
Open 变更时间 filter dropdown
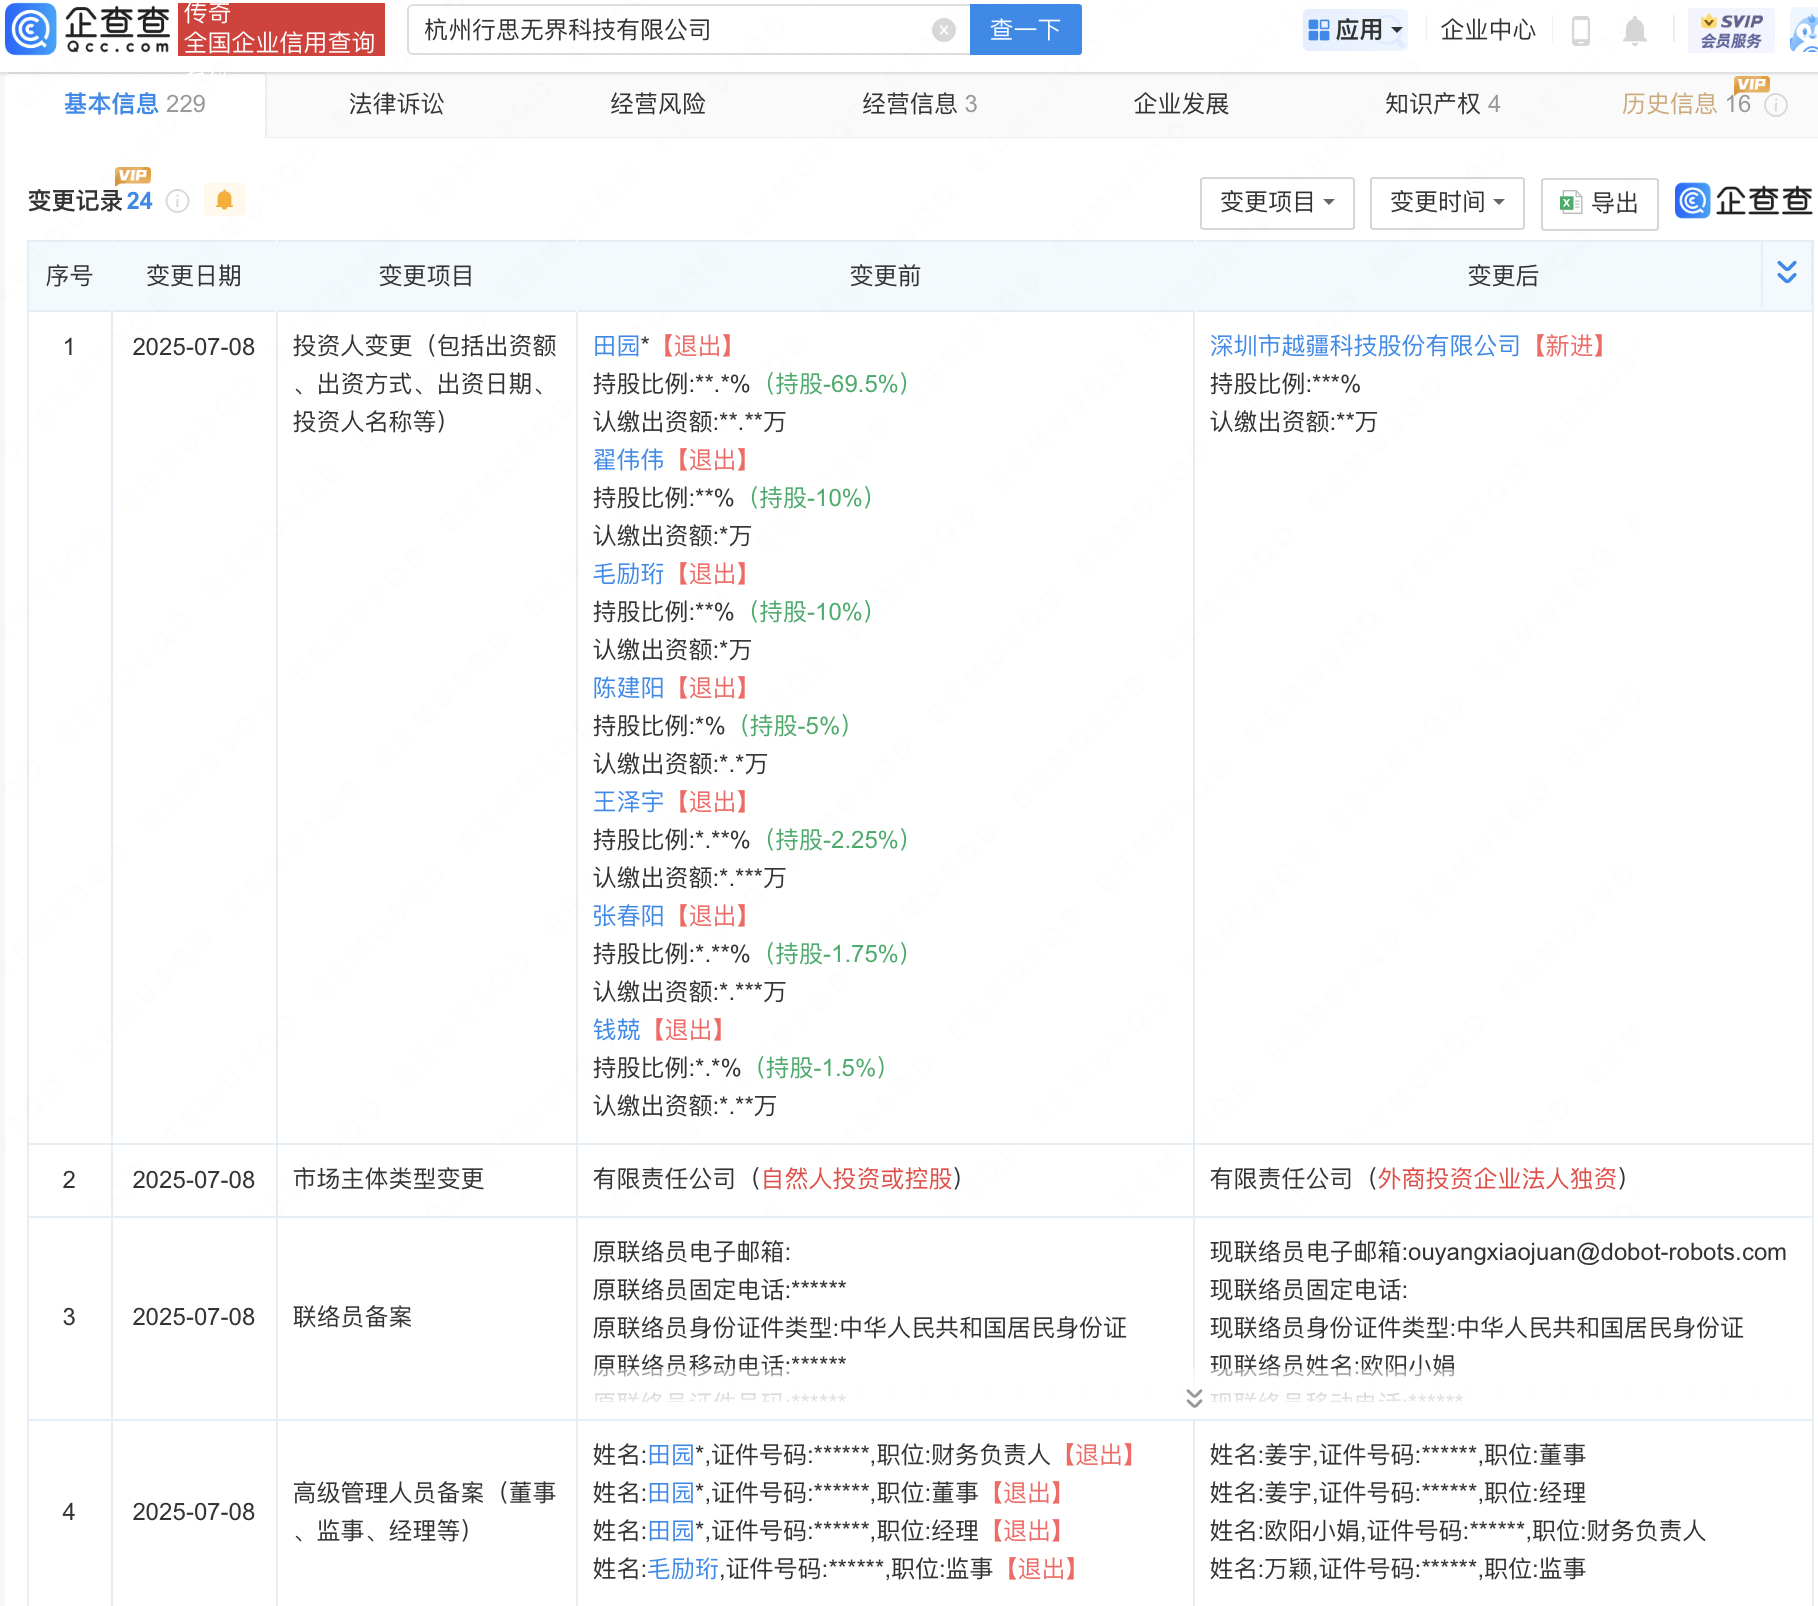coord(1447,203)
